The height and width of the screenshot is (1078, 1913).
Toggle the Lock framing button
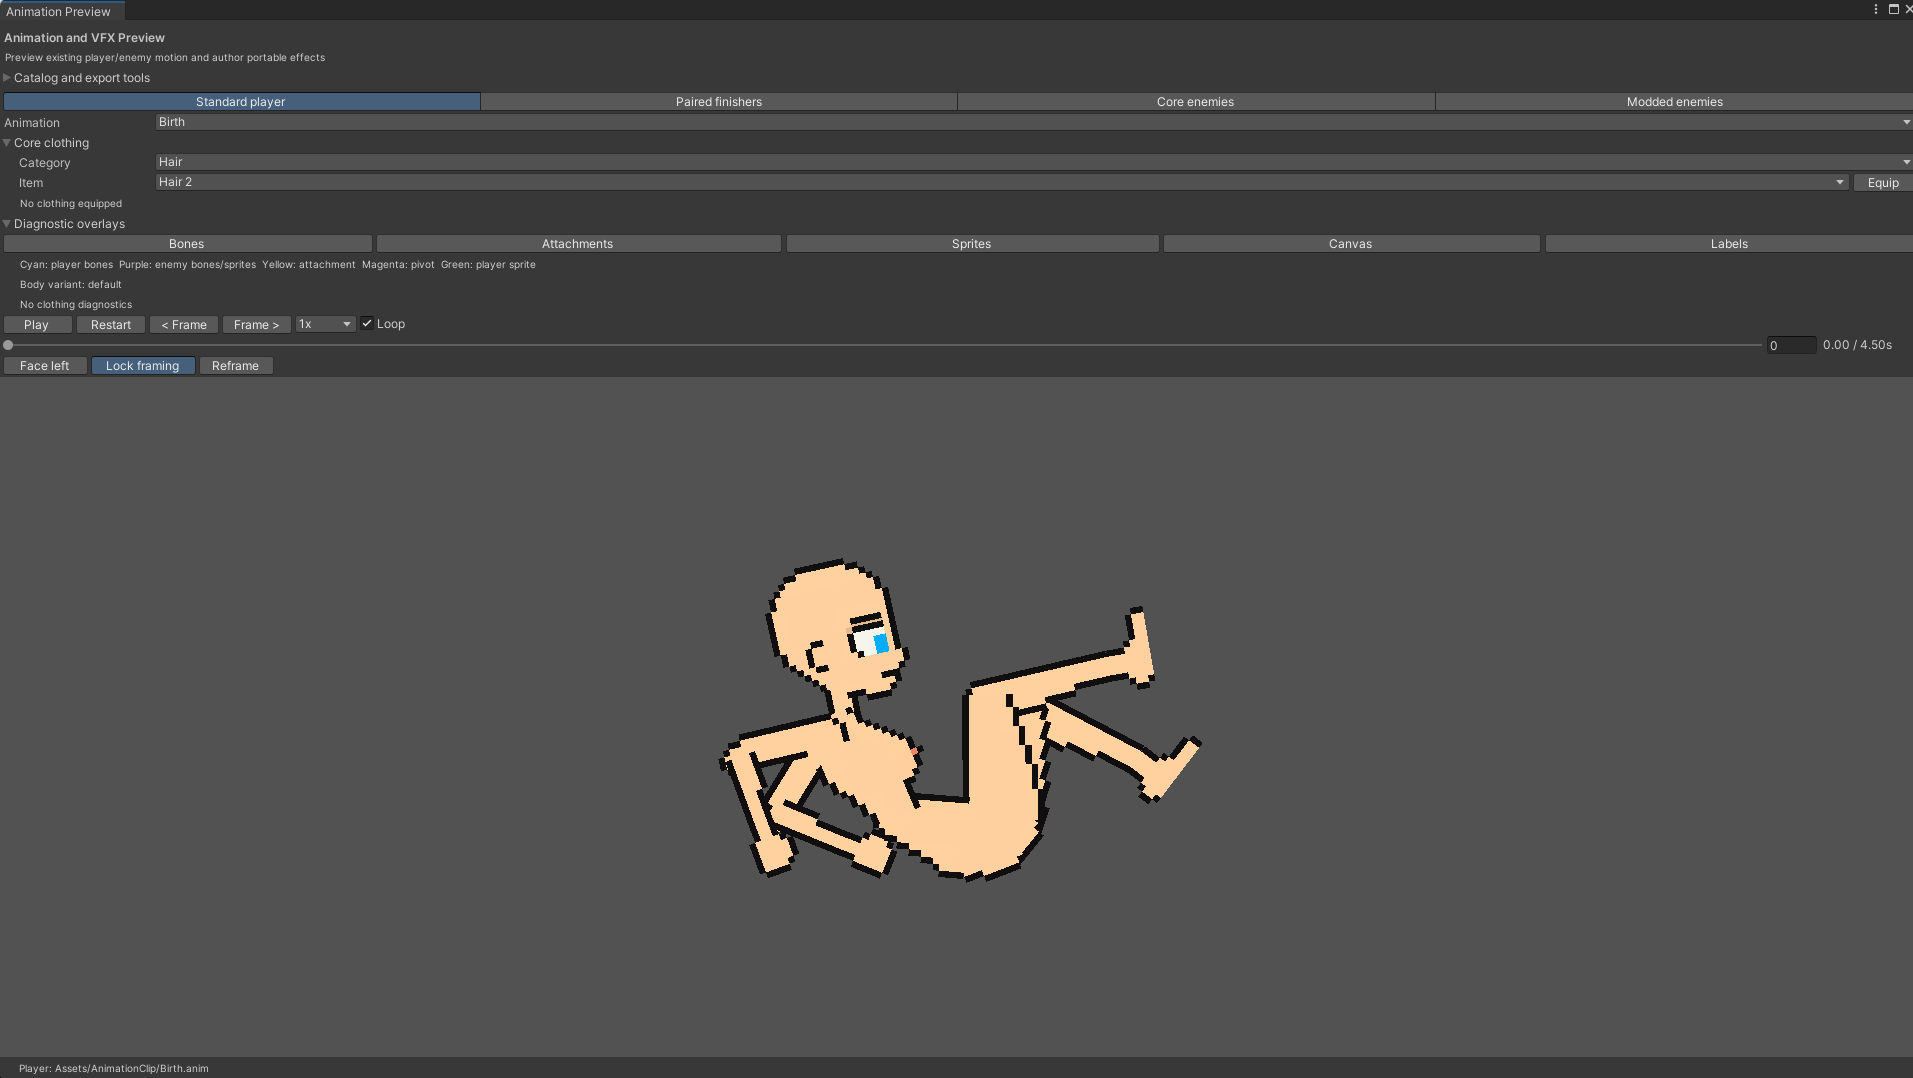coord(143,366)
